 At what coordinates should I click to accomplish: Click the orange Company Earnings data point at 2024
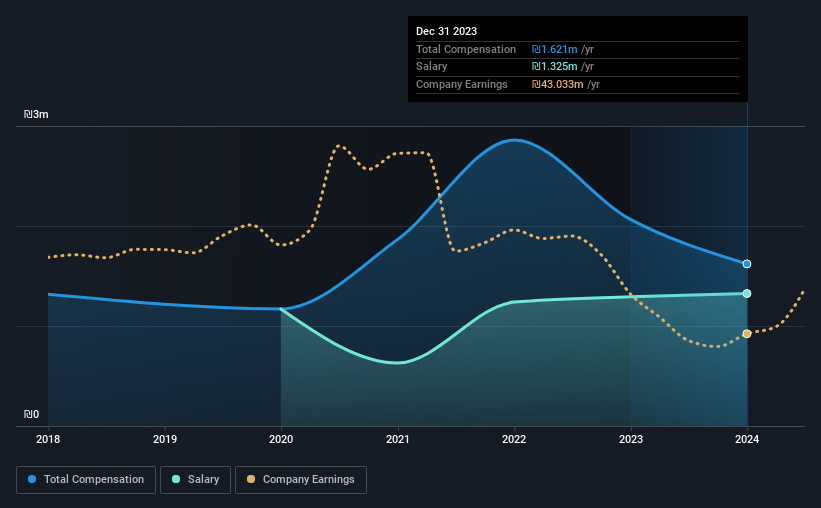747,334
